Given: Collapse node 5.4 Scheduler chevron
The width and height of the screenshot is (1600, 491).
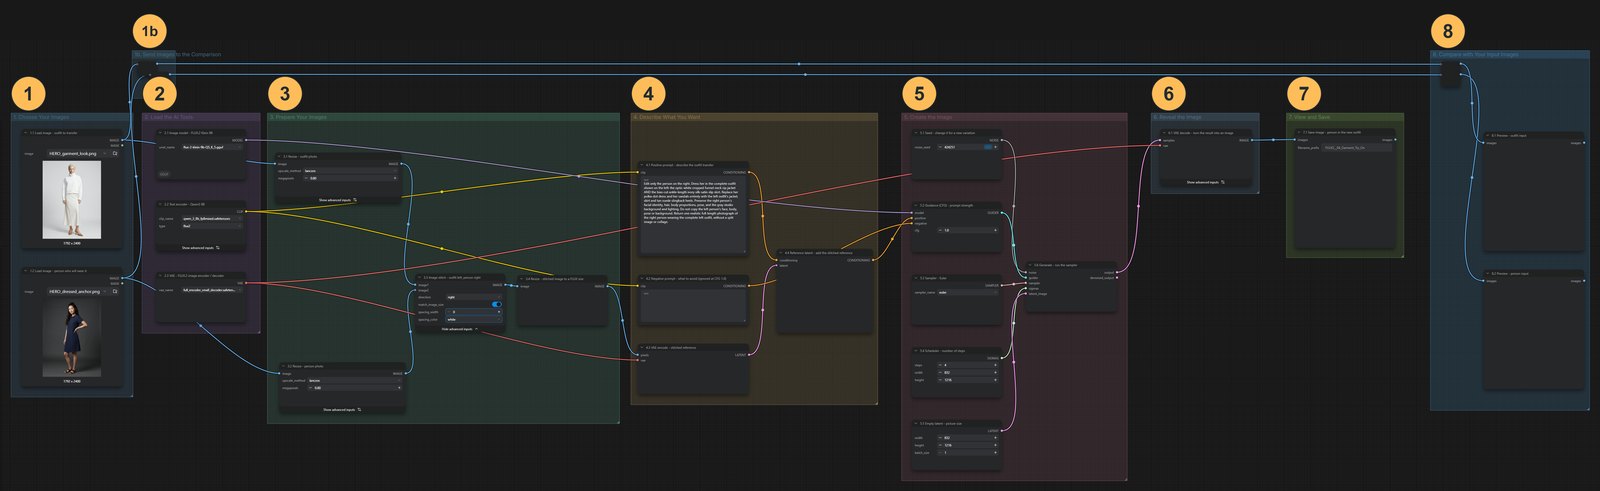Looking at the screenshot, I should coord(916,351).
